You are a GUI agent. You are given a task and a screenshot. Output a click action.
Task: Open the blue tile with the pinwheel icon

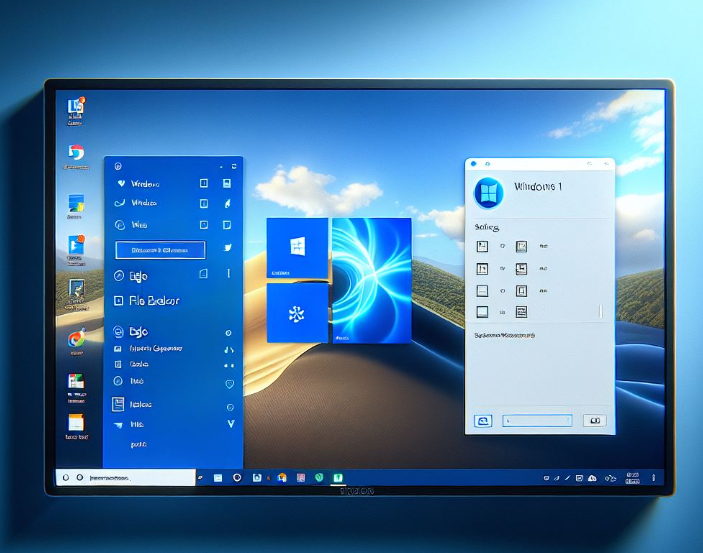click(x=297, y=314)
